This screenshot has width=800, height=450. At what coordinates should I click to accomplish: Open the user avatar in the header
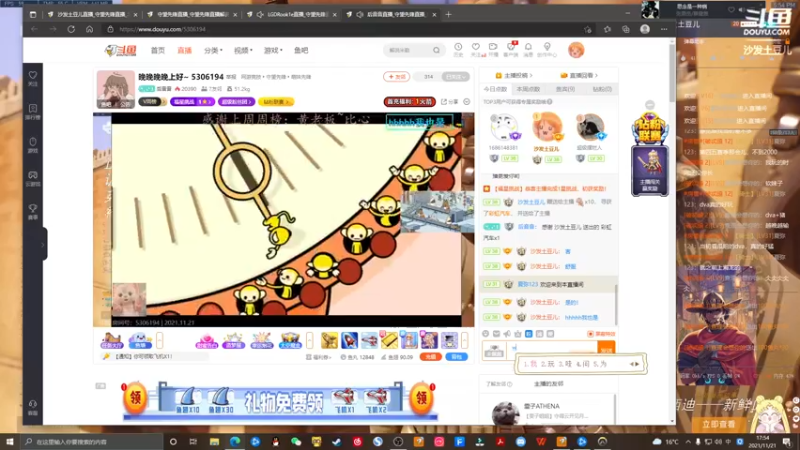pyautogui.click(x=576, y=50)
